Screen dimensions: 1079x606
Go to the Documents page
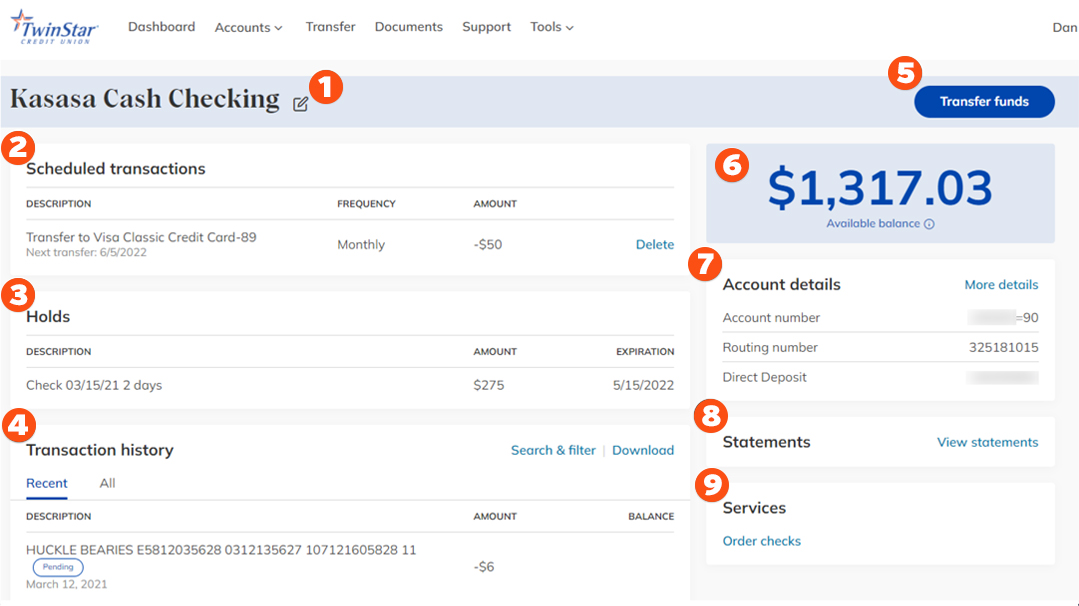(409, 27)
